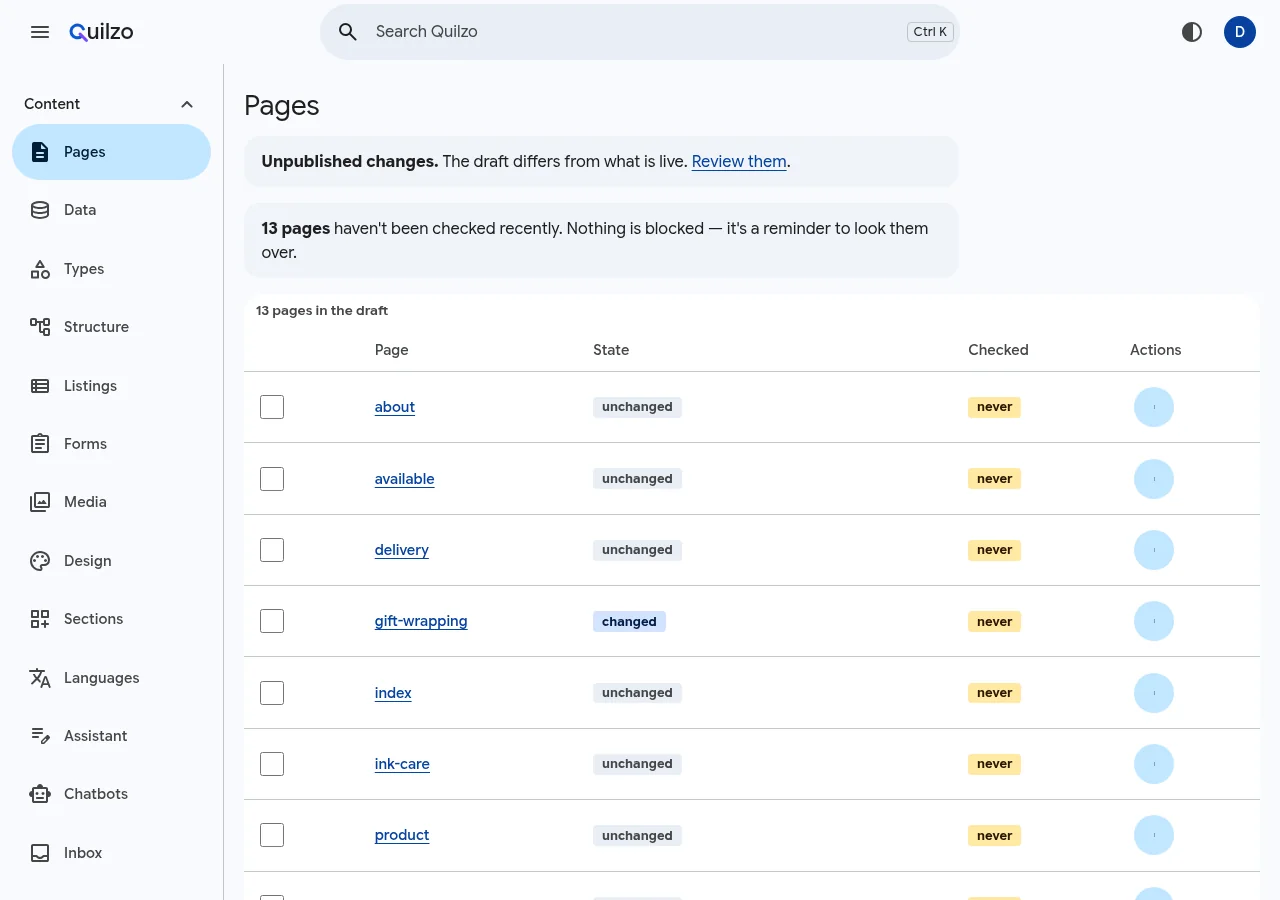1280x900 pixels.
Task: Open the hamburger navigation menu
Action: 40,32
